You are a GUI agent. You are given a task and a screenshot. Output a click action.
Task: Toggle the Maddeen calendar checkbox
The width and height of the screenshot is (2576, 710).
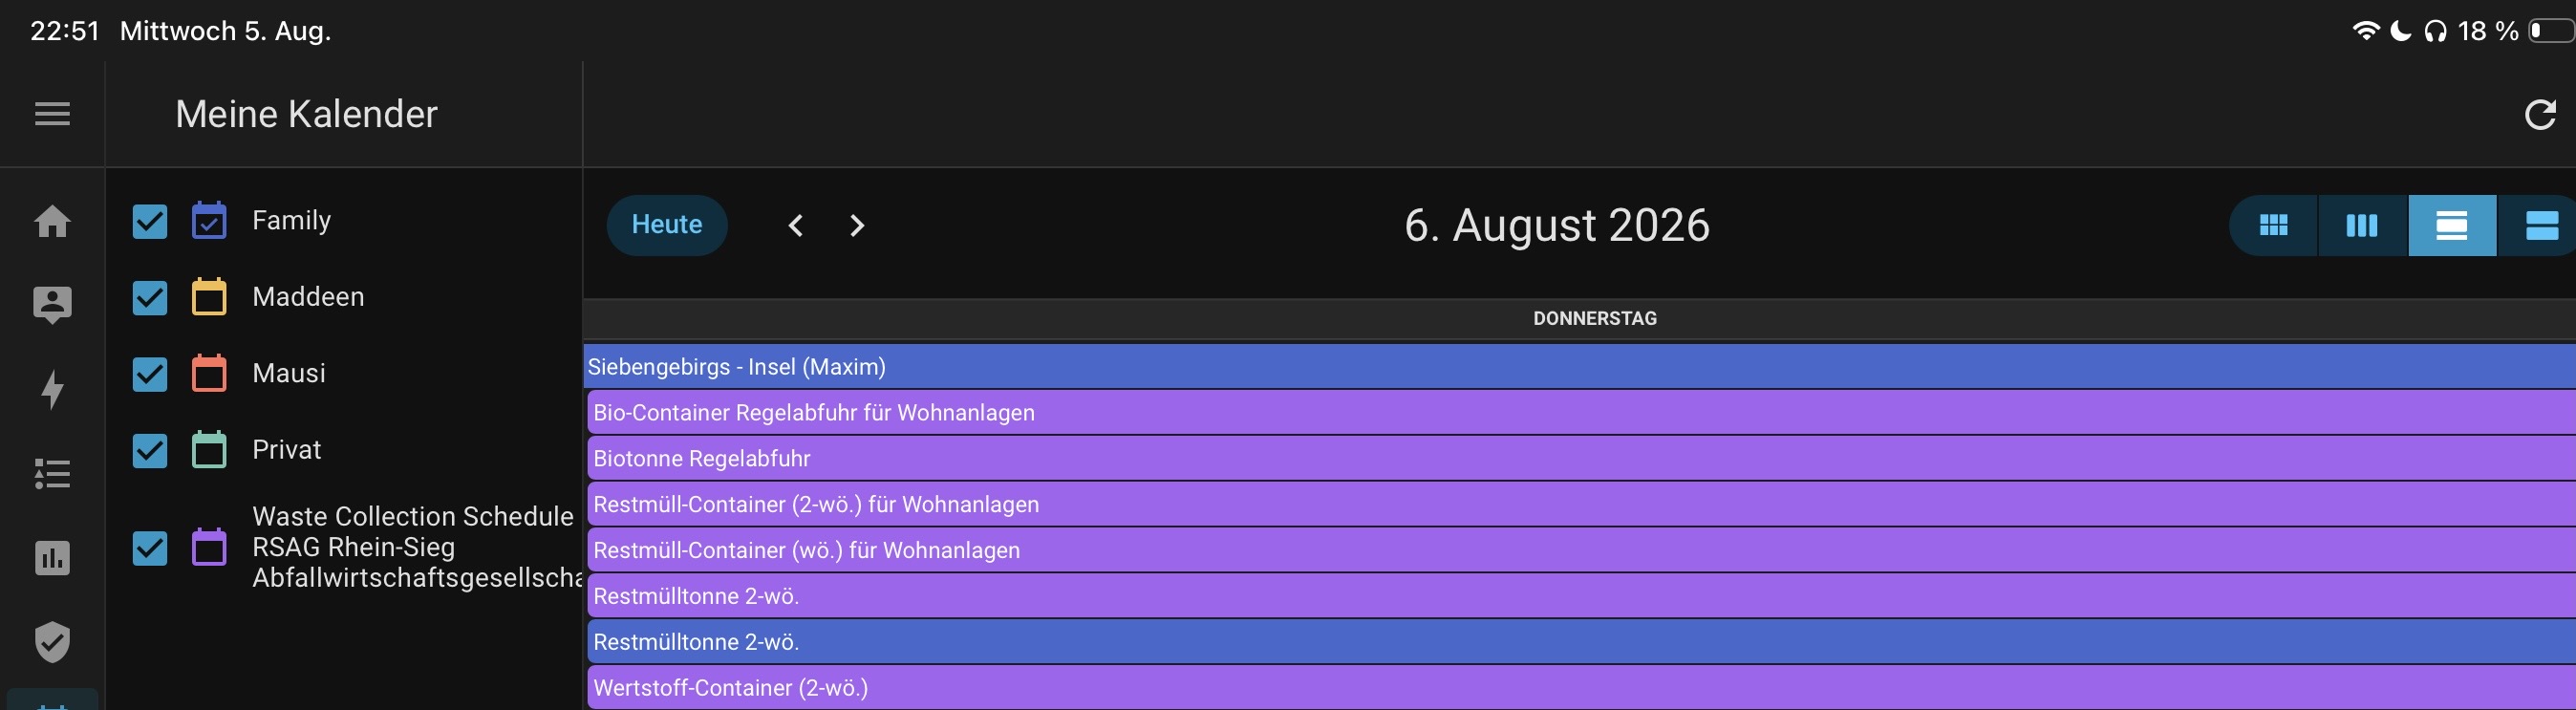point(150,298)
